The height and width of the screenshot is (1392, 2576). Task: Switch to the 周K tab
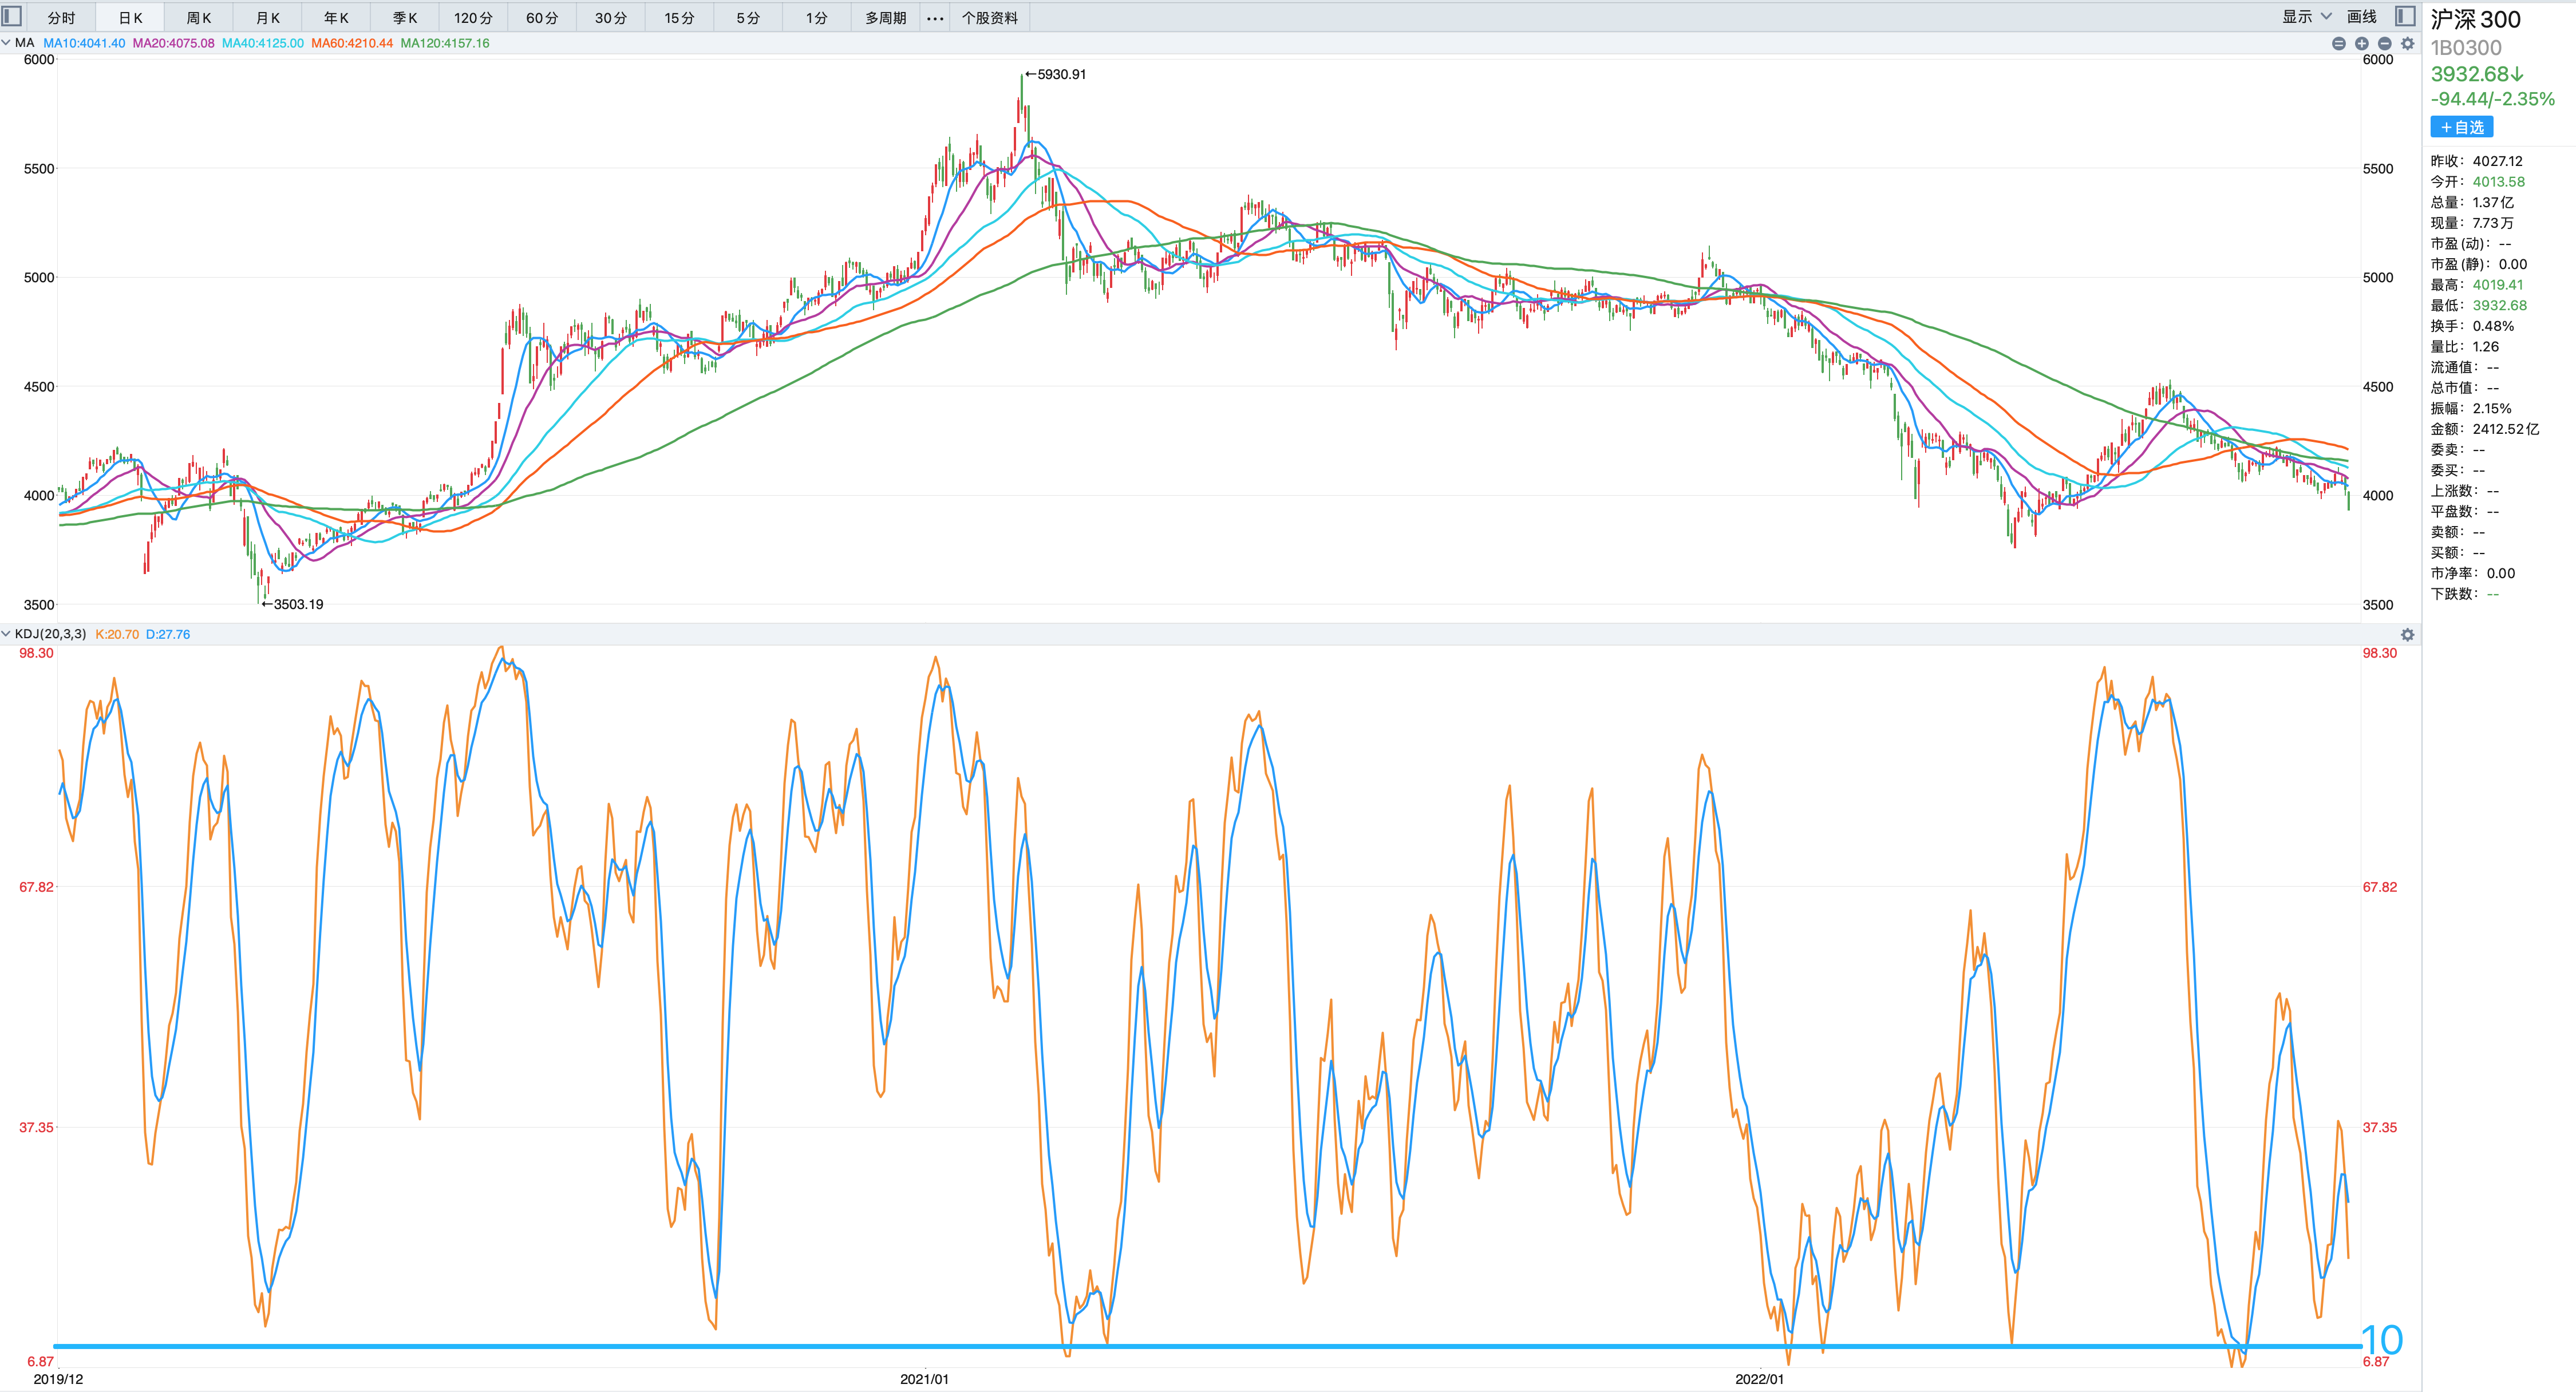pyautogui.click(x=198, y=18)
